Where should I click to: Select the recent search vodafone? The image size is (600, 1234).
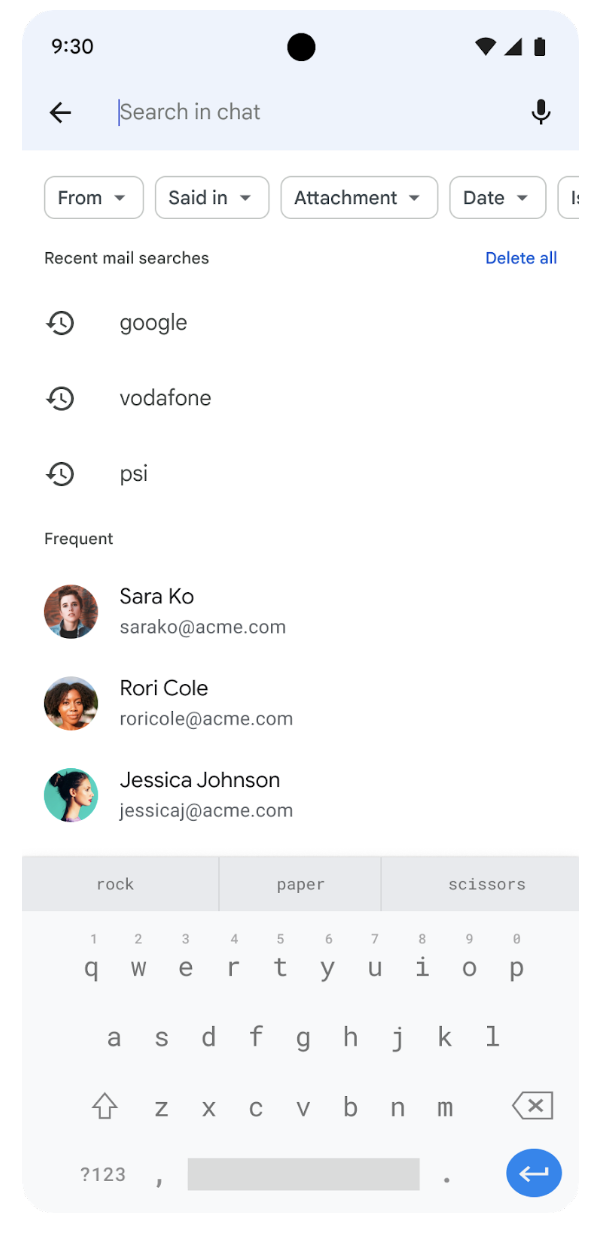tap(165, 398)
